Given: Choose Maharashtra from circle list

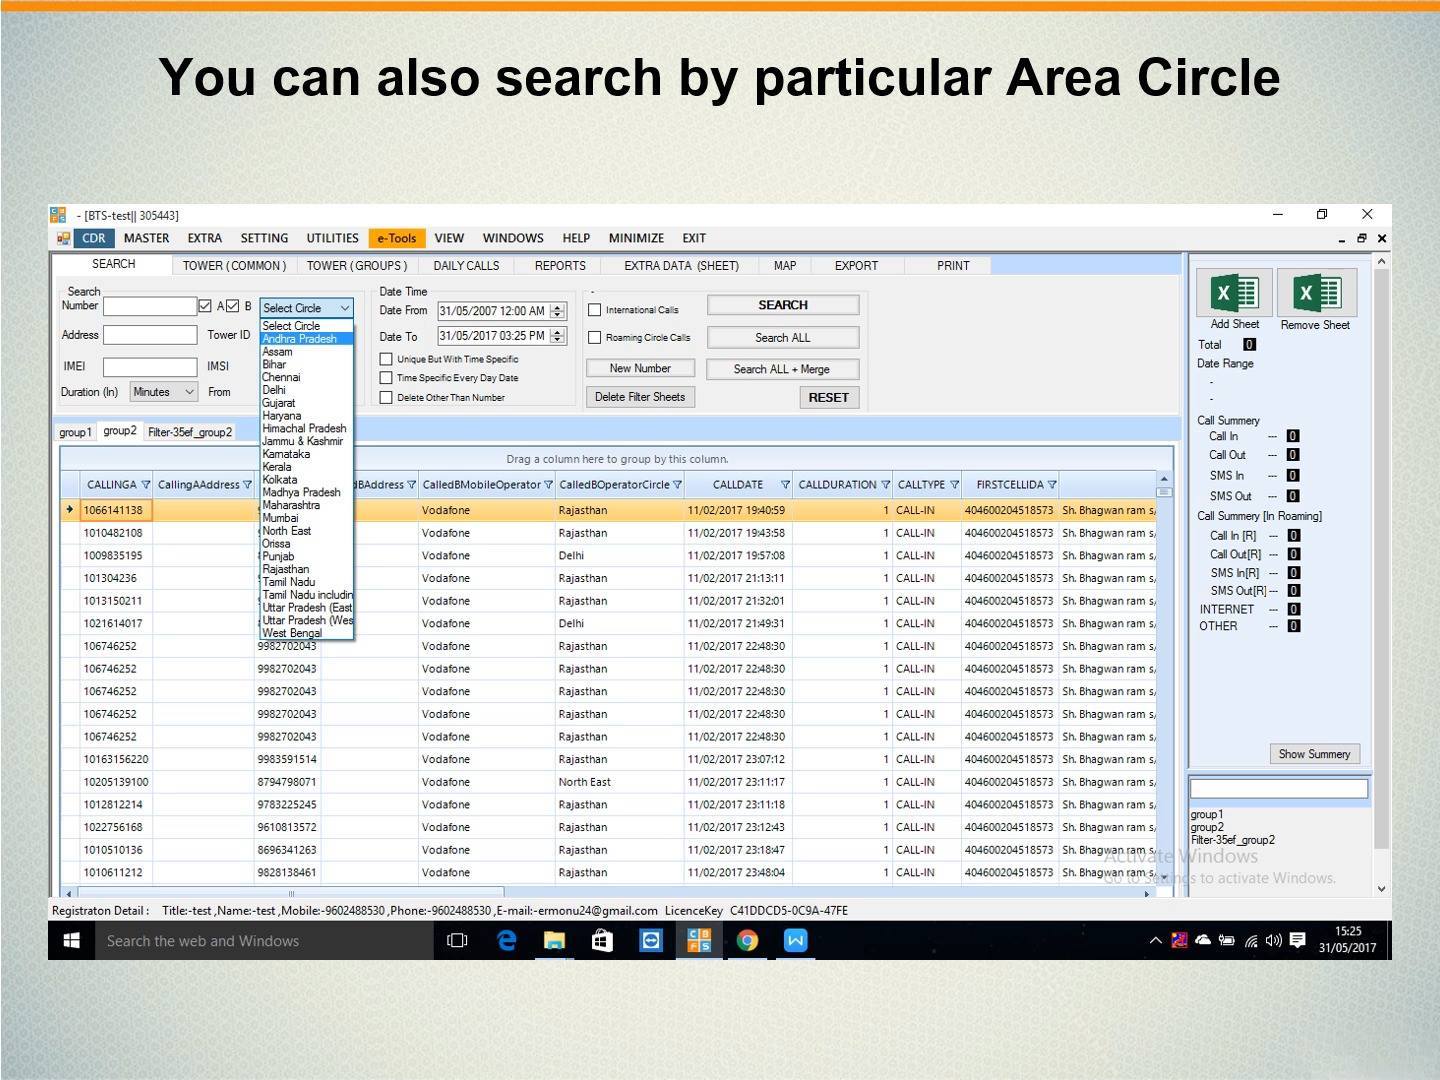Looking at the screenshot, I should [307, 505].
